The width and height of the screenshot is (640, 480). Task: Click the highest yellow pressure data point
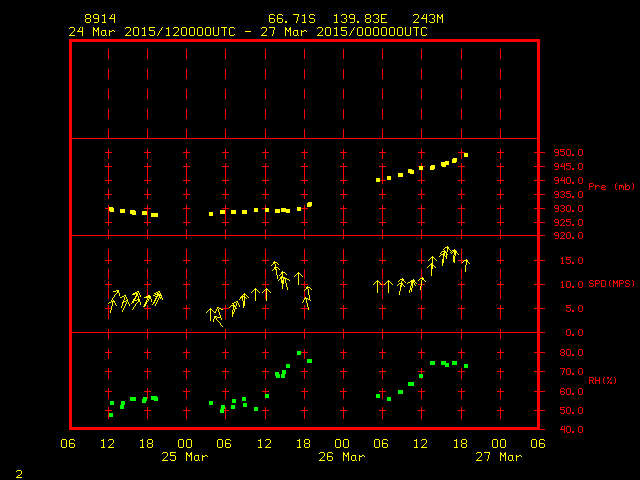[466, 155]
